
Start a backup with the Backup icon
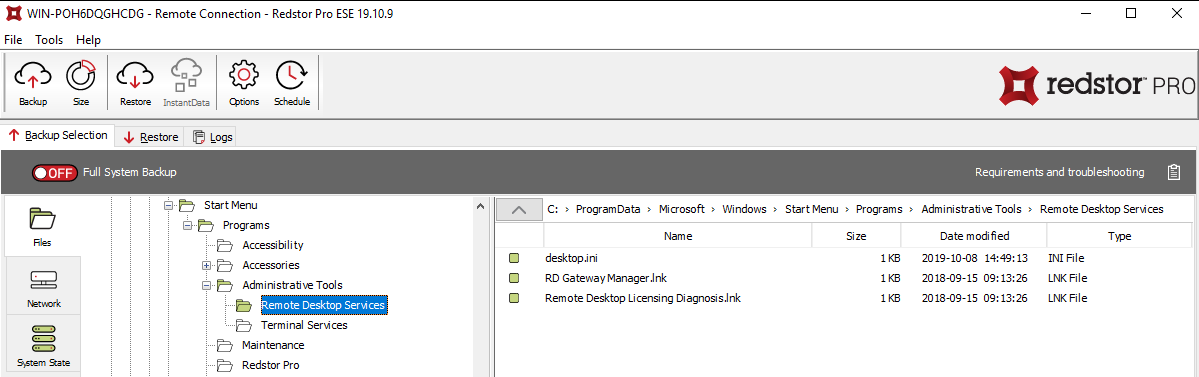[x=33, y=83]
